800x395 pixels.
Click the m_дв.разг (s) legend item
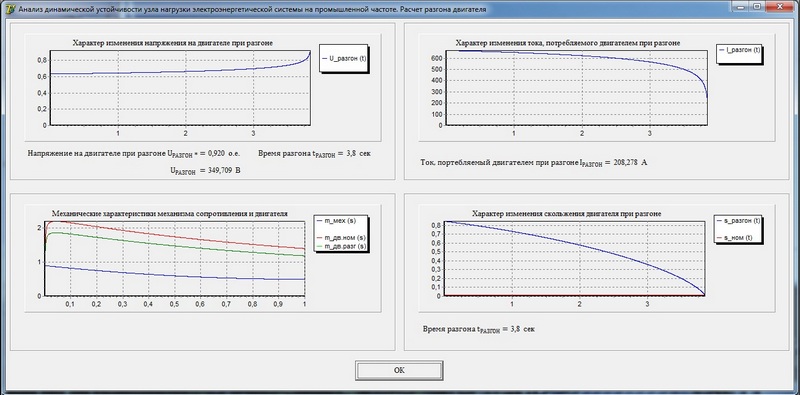[x=341, y=246]
